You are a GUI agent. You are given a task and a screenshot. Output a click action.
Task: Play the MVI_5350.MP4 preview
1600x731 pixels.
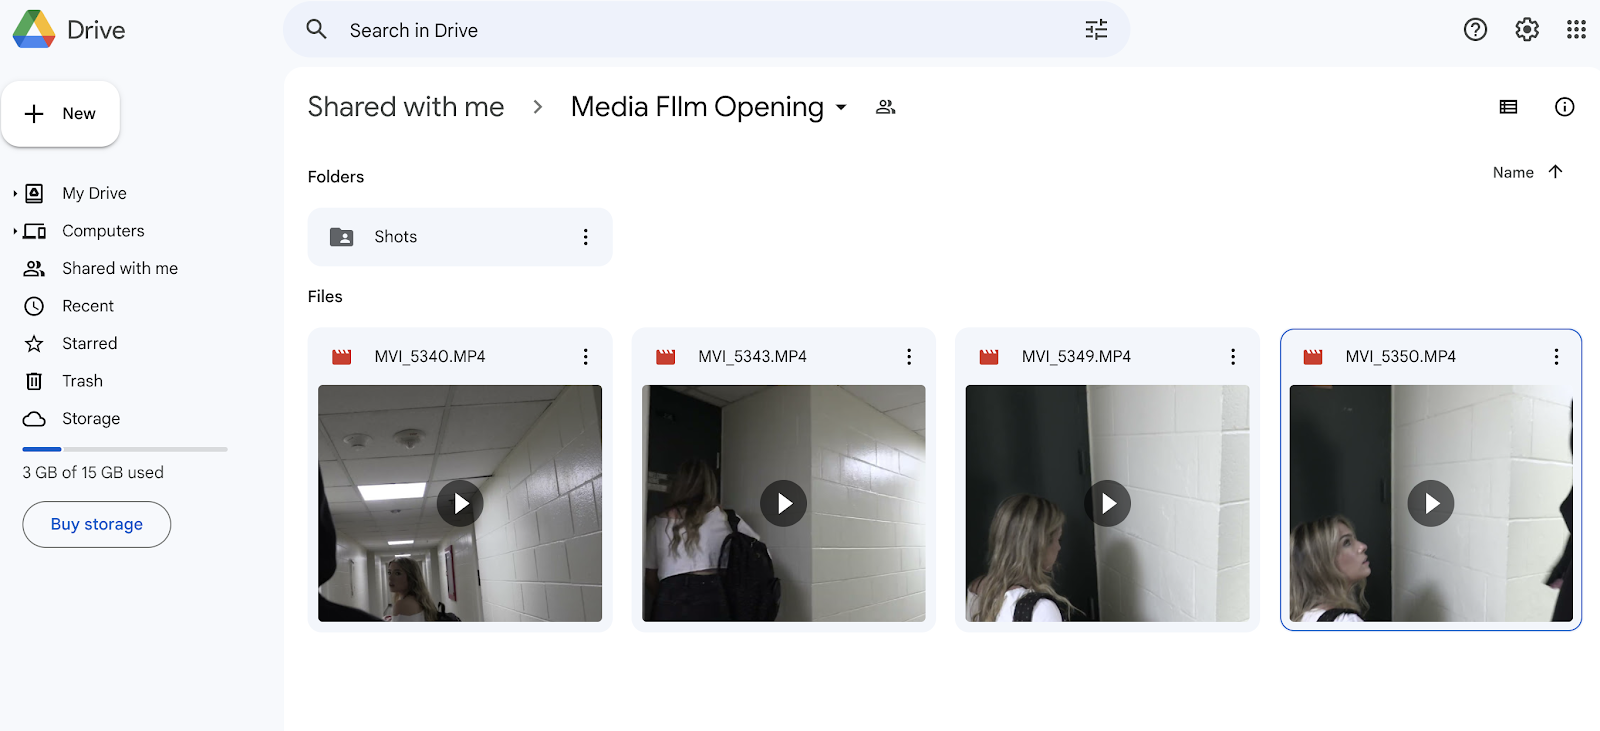point(1431,503)
